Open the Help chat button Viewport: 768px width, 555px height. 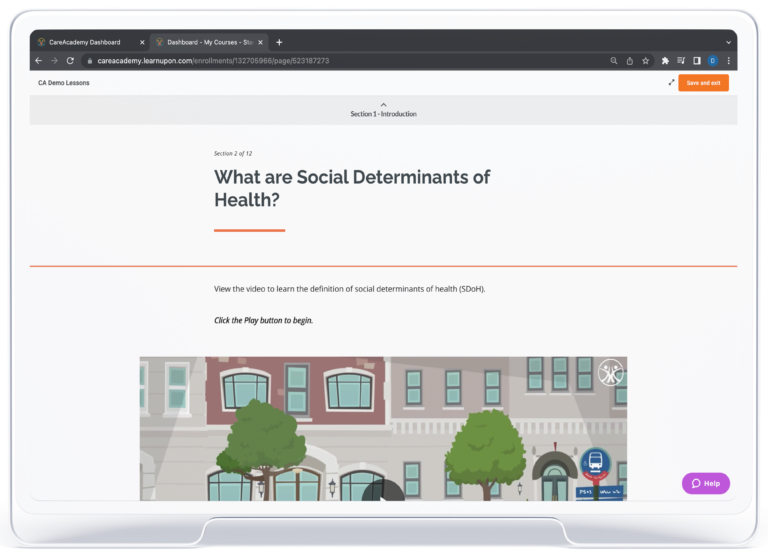(x=706, y=483)
